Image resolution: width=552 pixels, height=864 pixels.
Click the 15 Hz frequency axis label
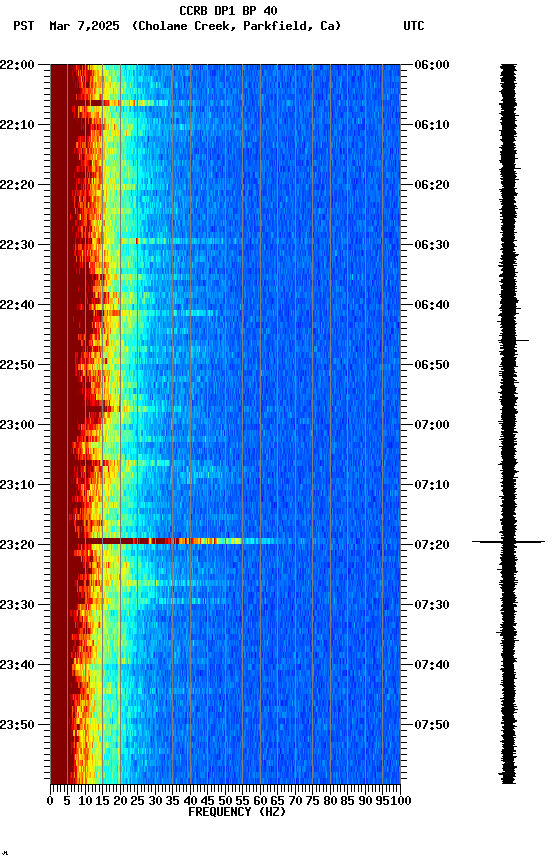(x=102, y=802)
